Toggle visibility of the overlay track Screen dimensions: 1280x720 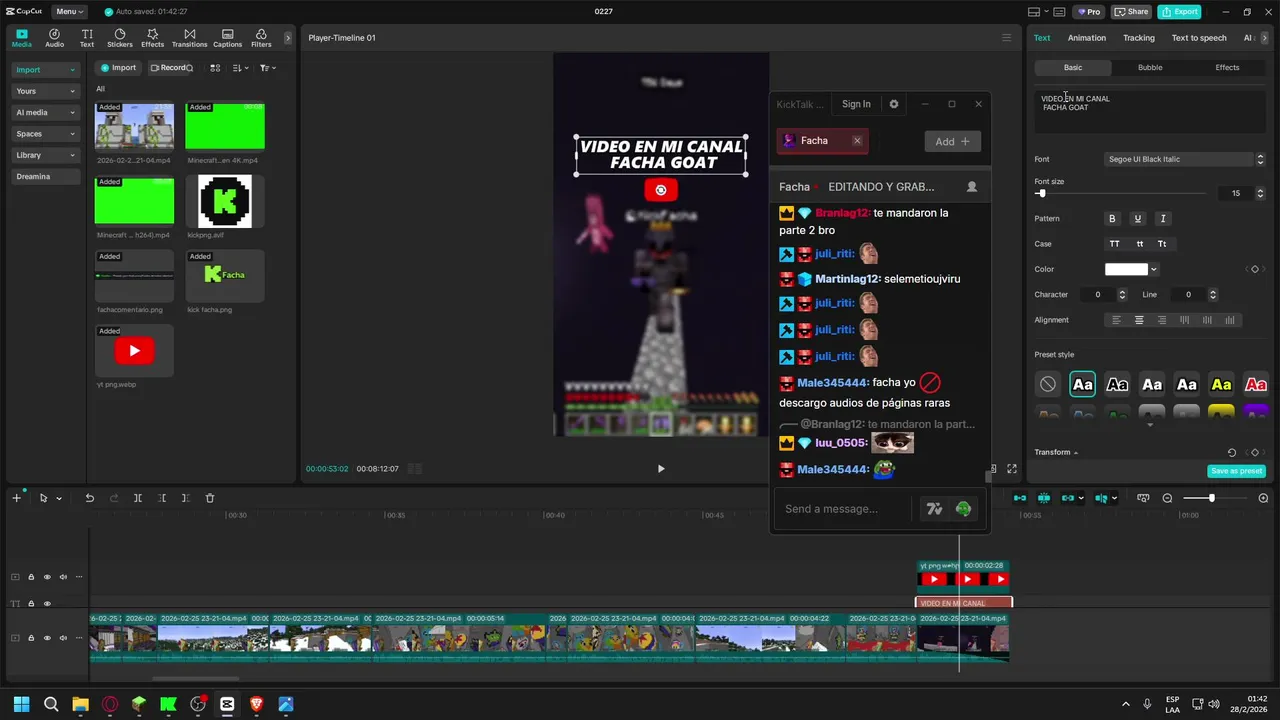point(47,577)
